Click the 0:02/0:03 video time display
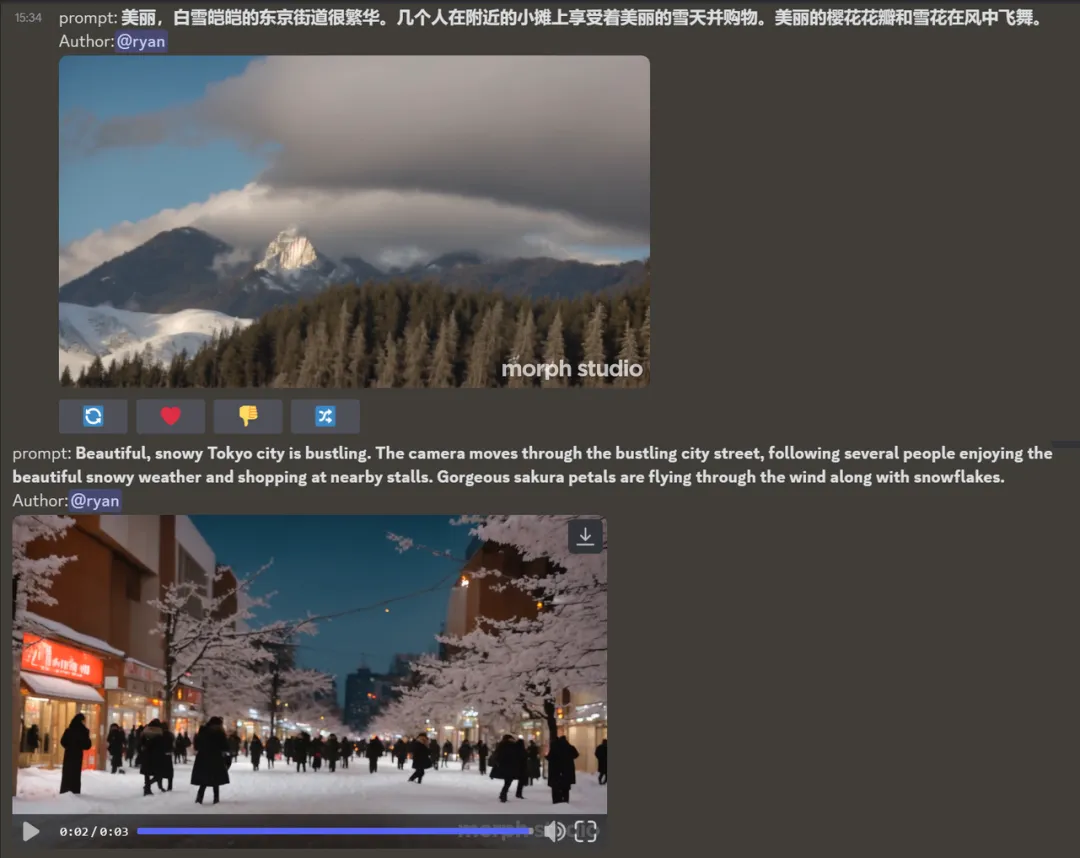The image size is (1080, 858). 93,831
